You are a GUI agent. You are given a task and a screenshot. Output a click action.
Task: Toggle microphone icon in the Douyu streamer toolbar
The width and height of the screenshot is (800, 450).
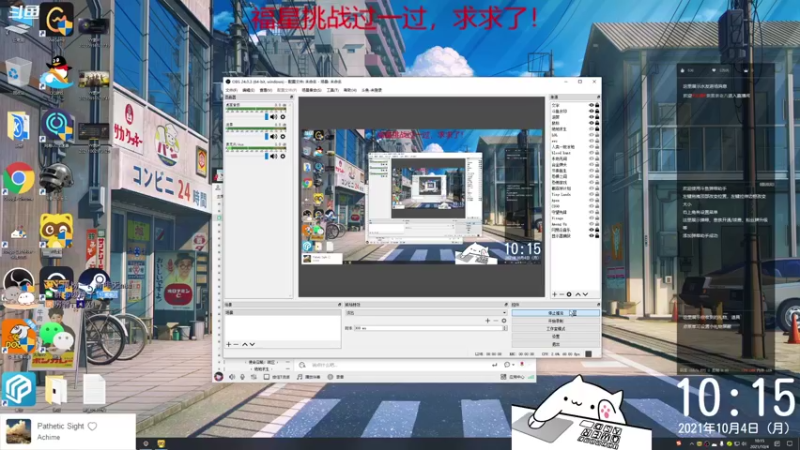pyautogui.click(x=242, y=377)
